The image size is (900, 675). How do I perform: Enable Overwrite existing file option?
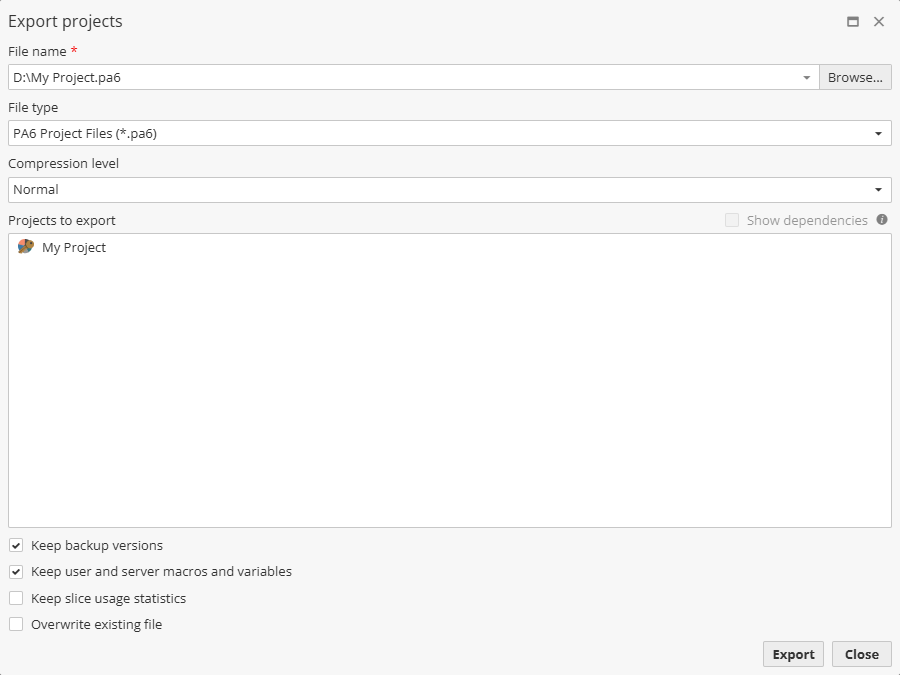tap(16, 624)
